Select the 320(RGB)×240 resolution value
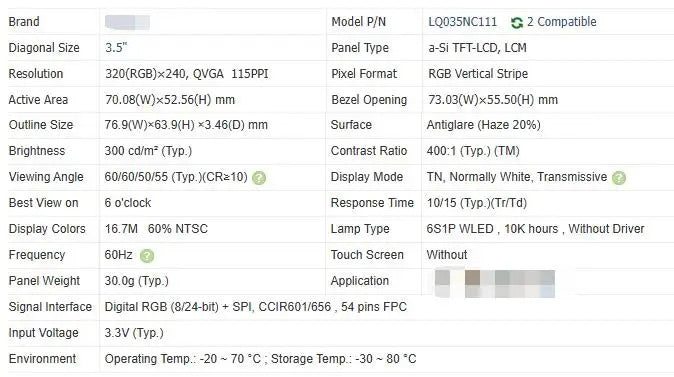Viewport: 674px width, 377px height. point(187,74)
